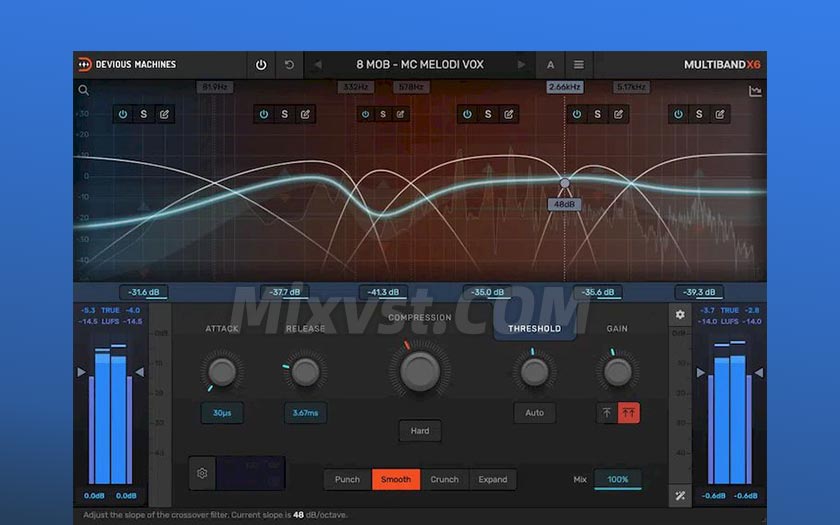The image size is (840, 525).
Task: Solo the second frequency band
Action: pos(284,114)
